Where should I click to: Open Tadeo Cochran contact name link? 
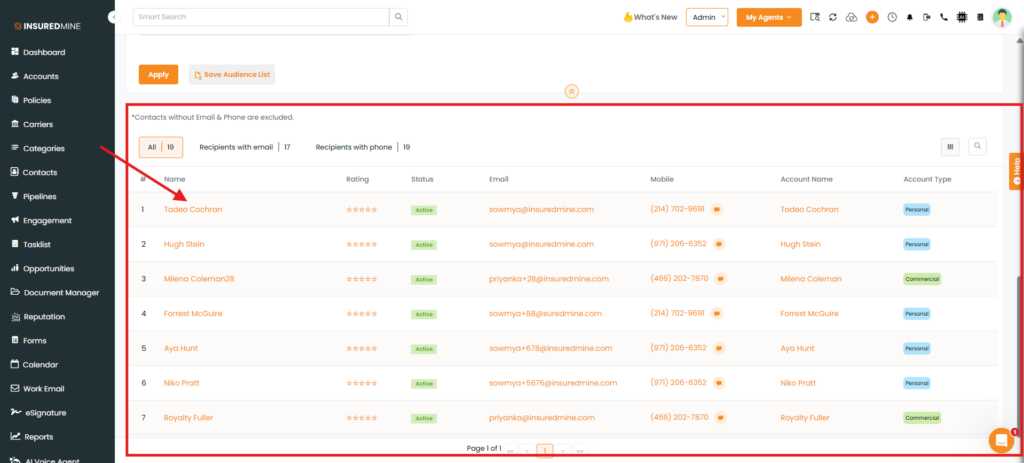point(193,210)
